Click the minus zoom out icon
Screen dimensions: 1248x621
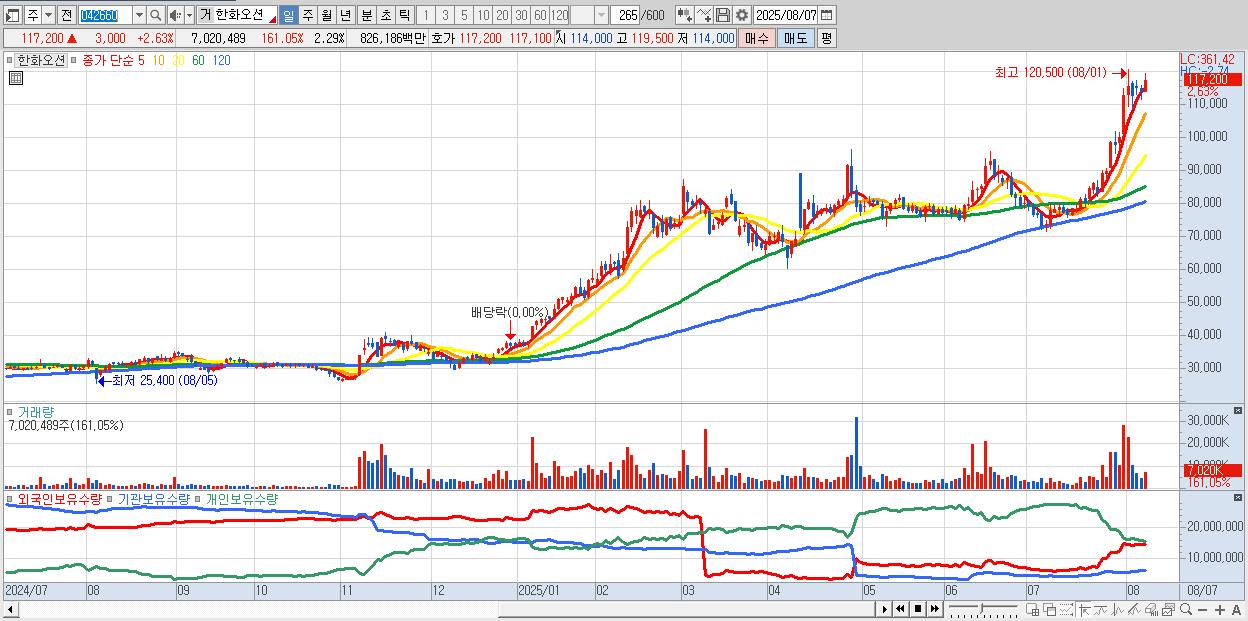(x=1202, y=610)
